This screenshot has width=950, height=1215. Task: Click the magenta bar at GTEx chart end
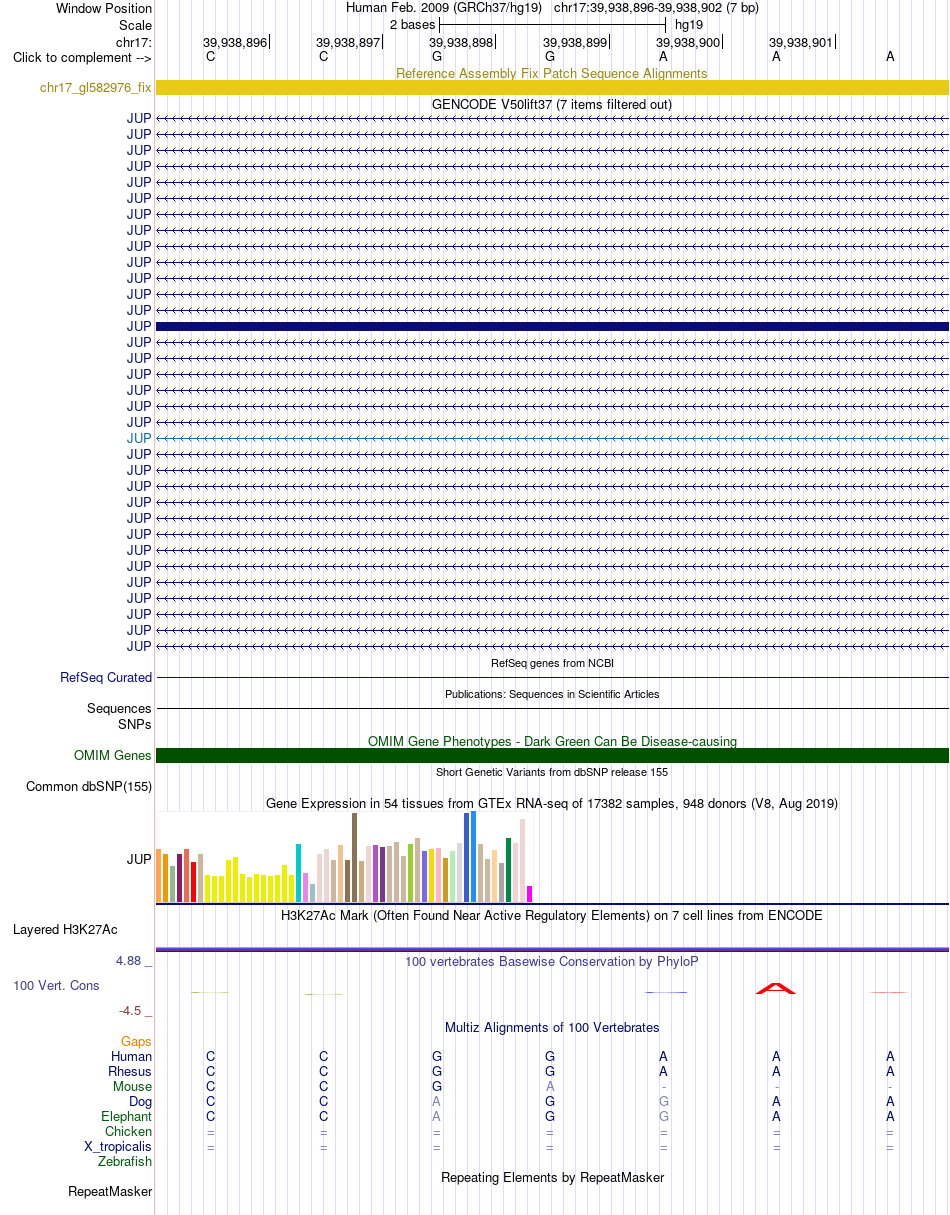[x=530, y=894]
